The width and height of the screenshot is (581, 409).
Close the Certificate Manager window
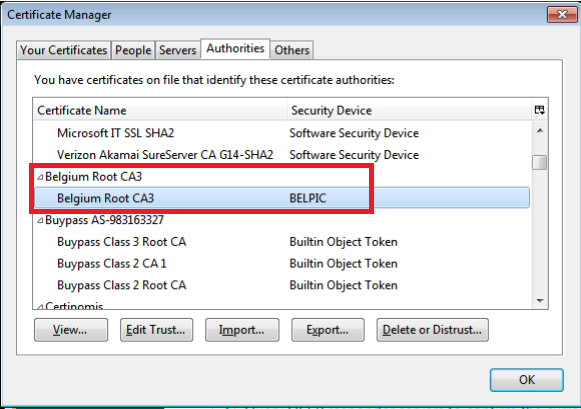coord(562,14)
